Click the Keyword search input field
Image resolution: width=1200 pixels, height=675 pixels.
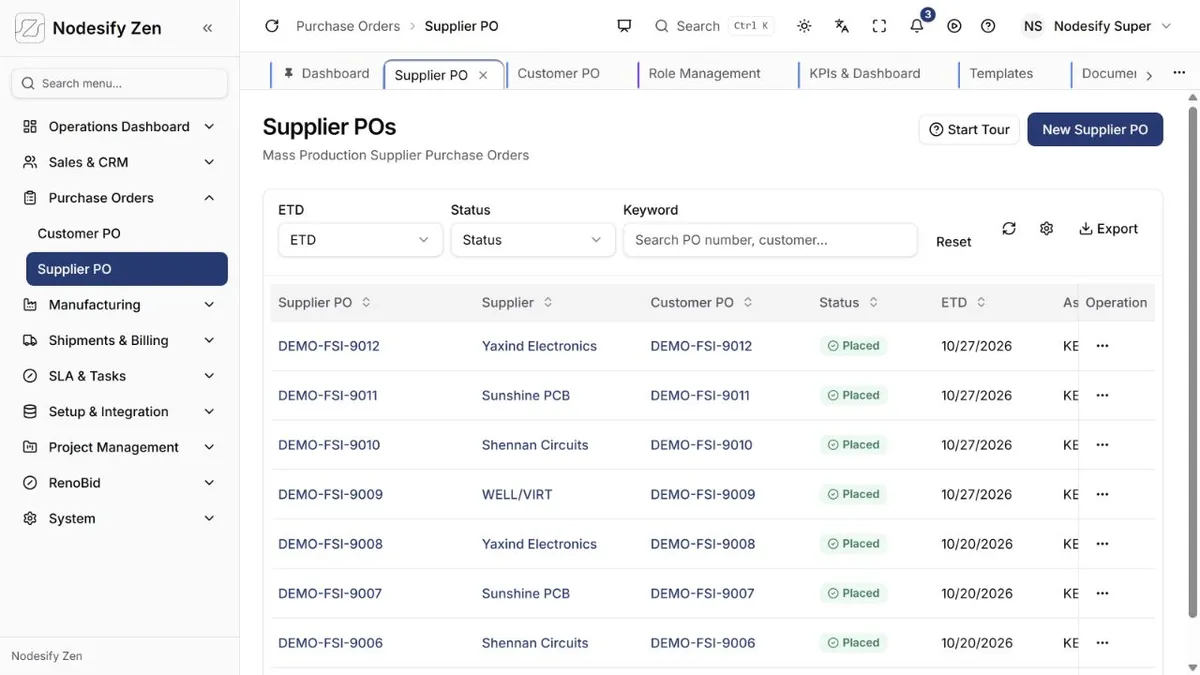(x=770, y=240)
